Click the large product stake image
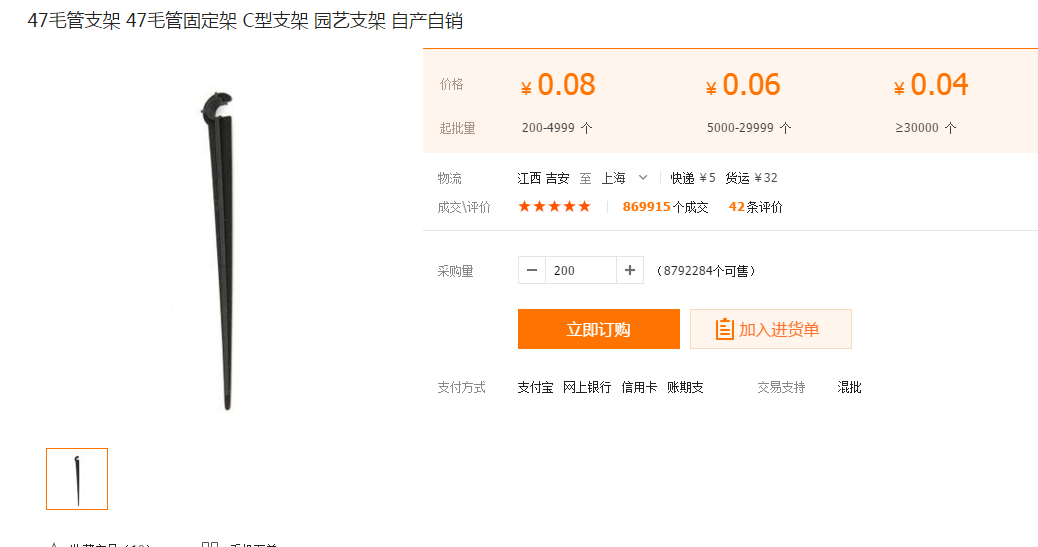 (x=224, y=250)
